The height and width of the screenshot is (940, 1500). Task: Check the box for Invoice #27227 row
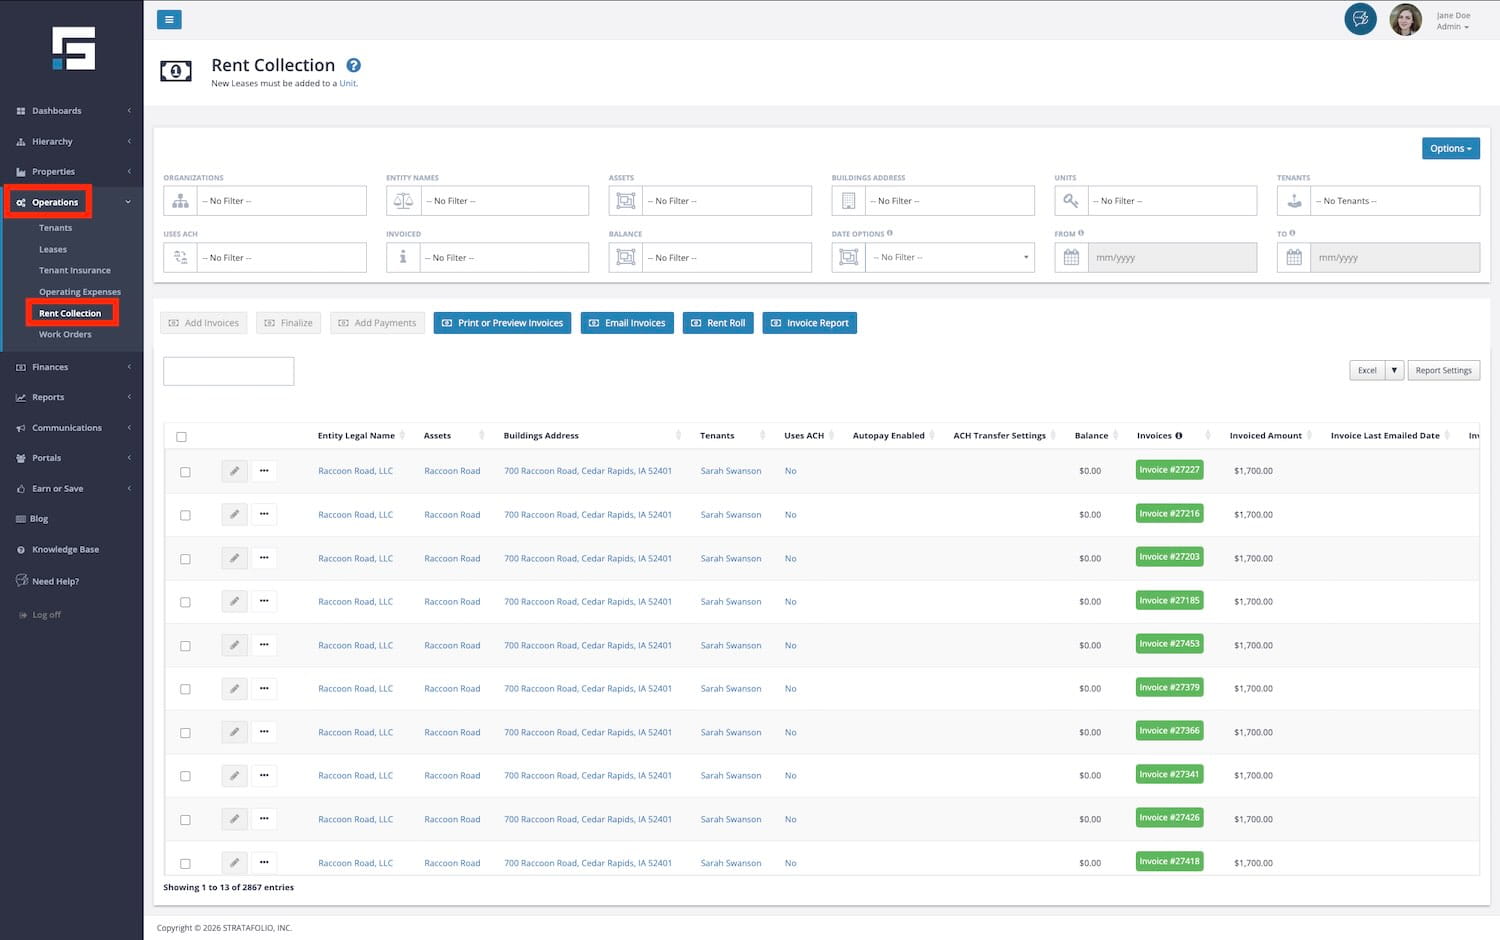[x=185, y=472]
